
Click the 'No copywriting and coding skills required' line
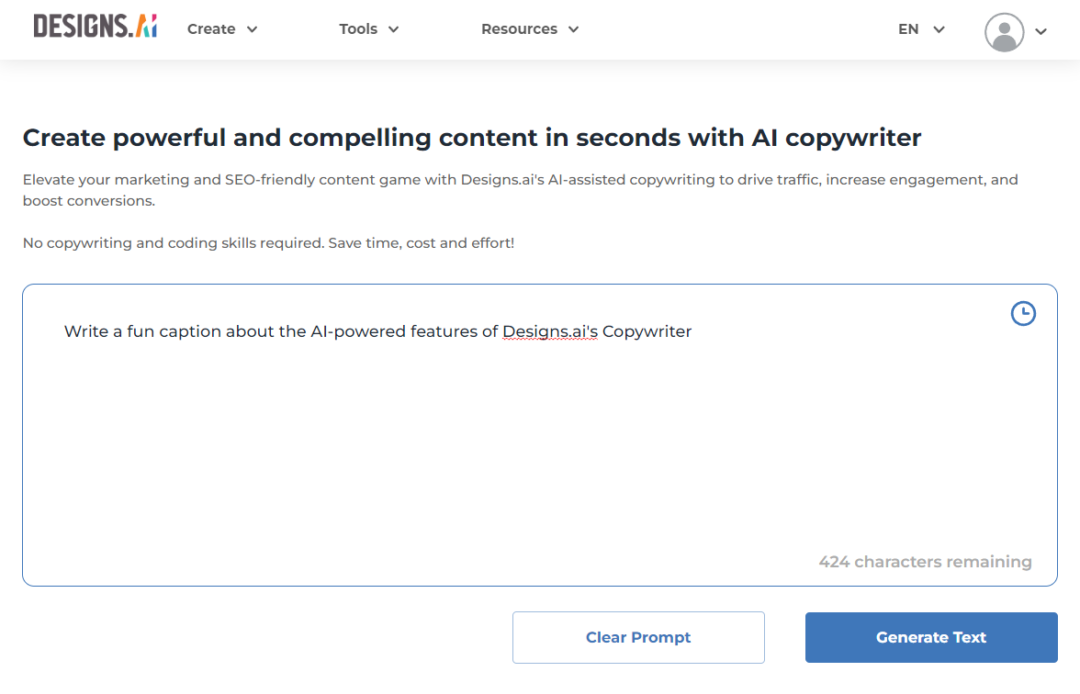coord(269,243)
